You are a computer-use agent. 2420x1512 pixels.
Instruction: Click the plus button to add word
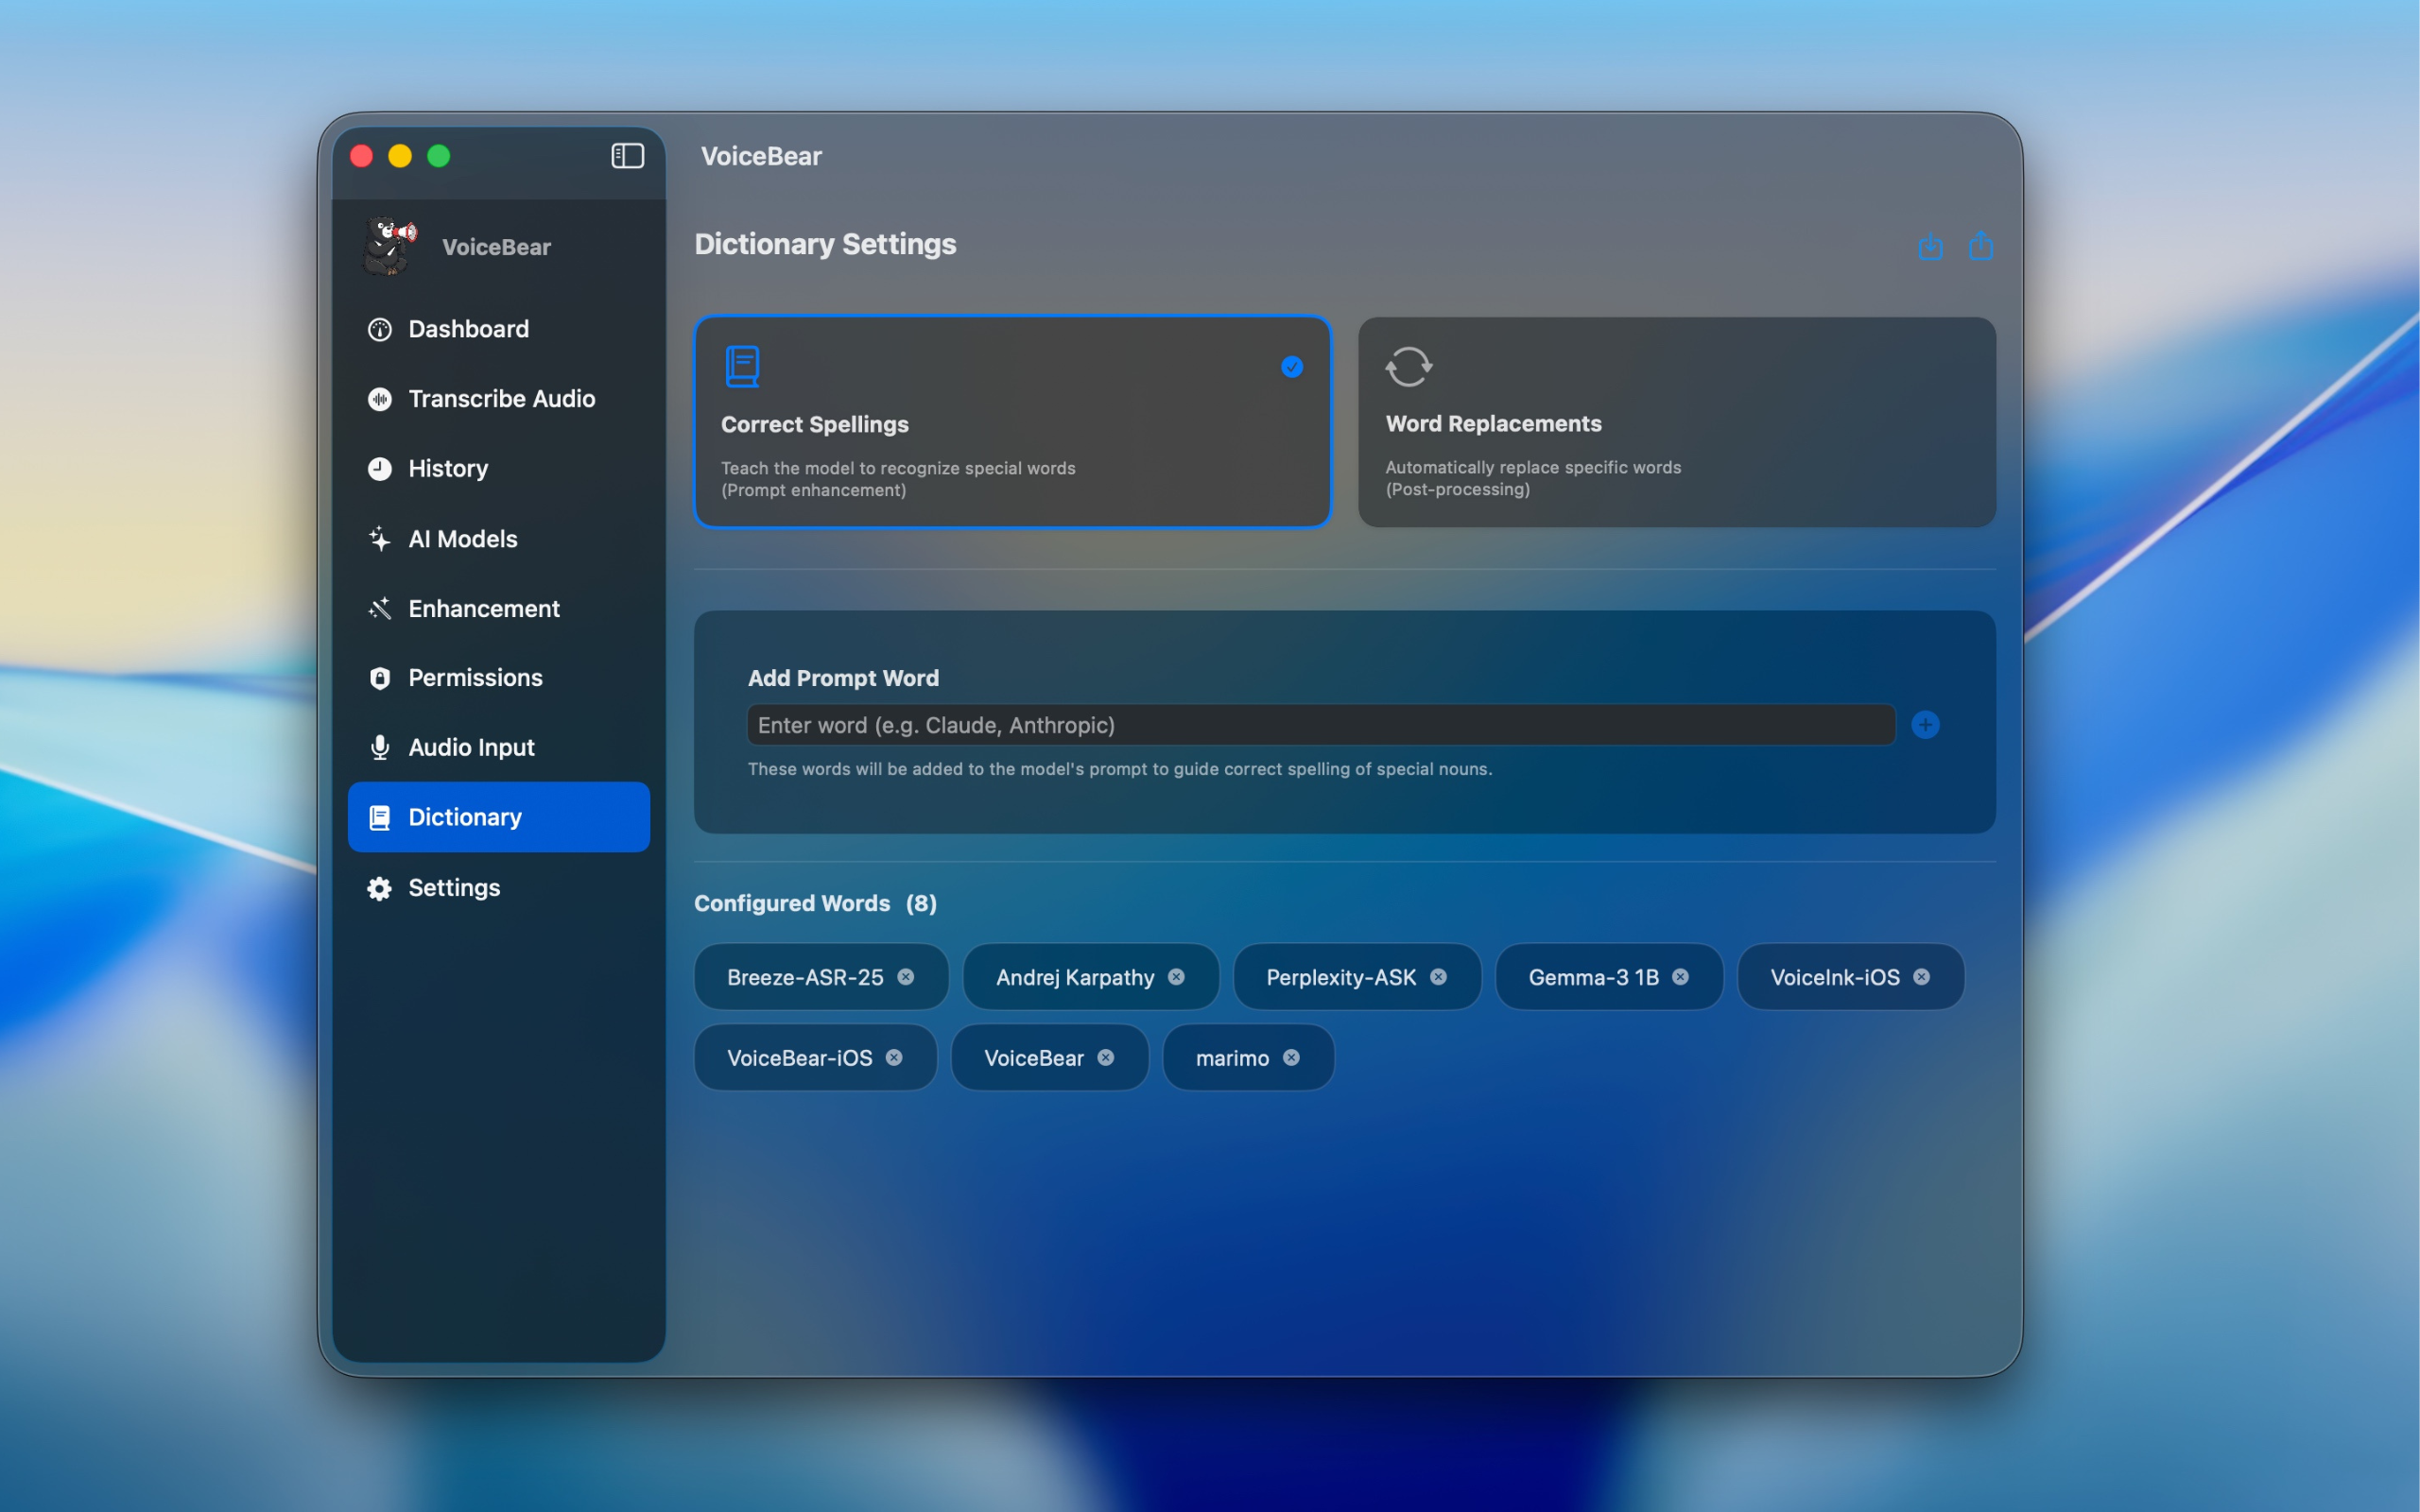point(1925,725)
